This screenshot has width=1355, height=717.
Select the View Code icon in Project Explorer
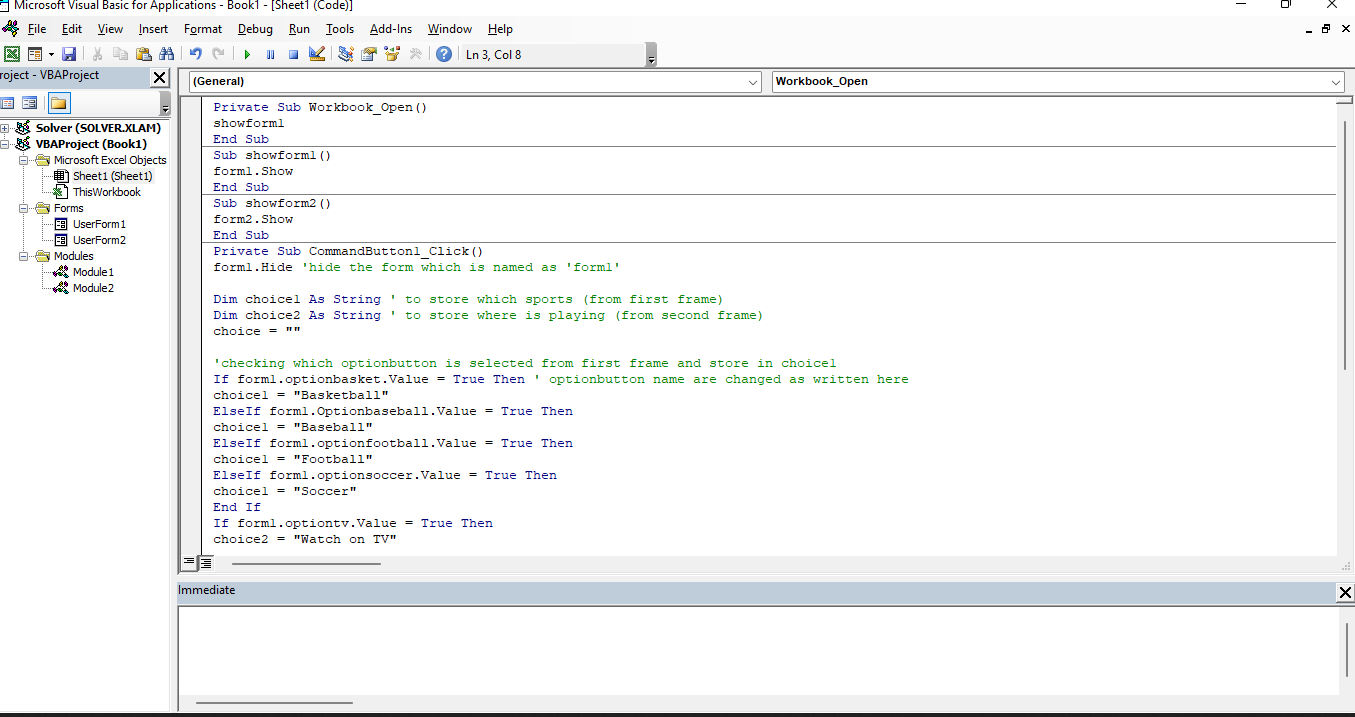click(x=9, y=102)
